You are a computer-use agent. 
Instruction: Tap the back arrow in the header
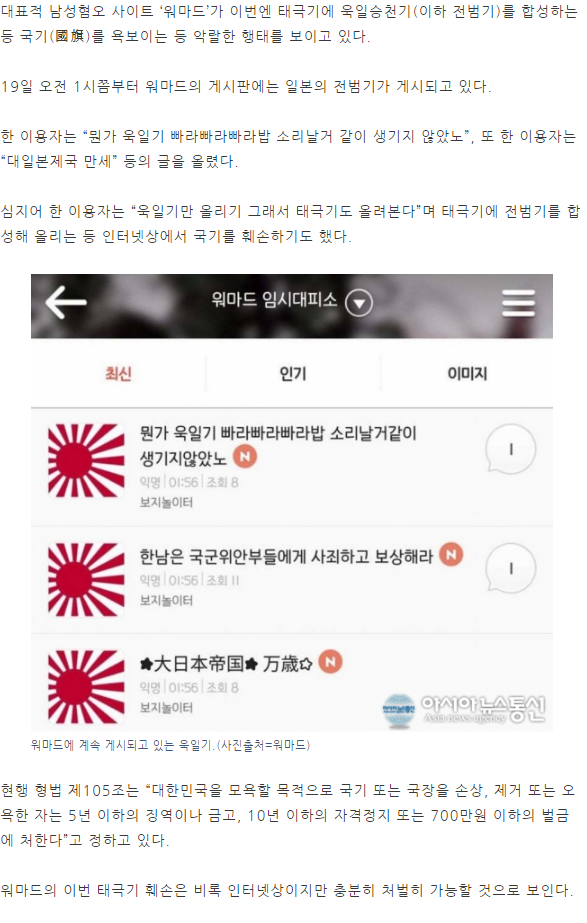tap(66, 303)
